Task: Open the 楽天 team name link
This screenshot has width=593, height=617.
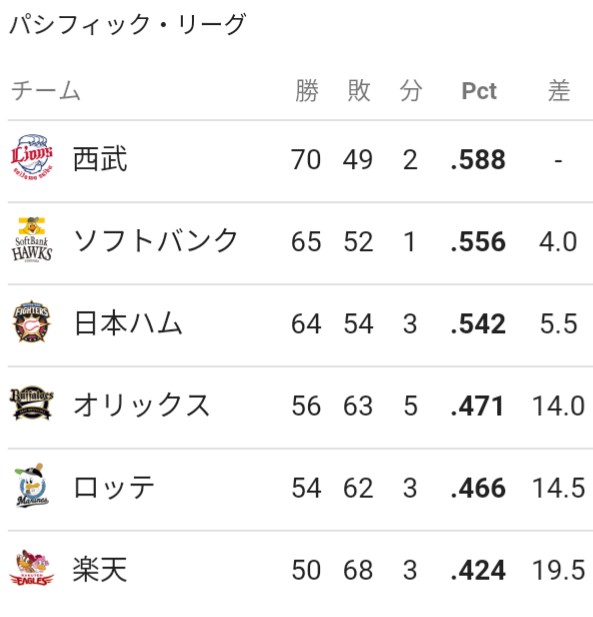Action: coord(100,569)
